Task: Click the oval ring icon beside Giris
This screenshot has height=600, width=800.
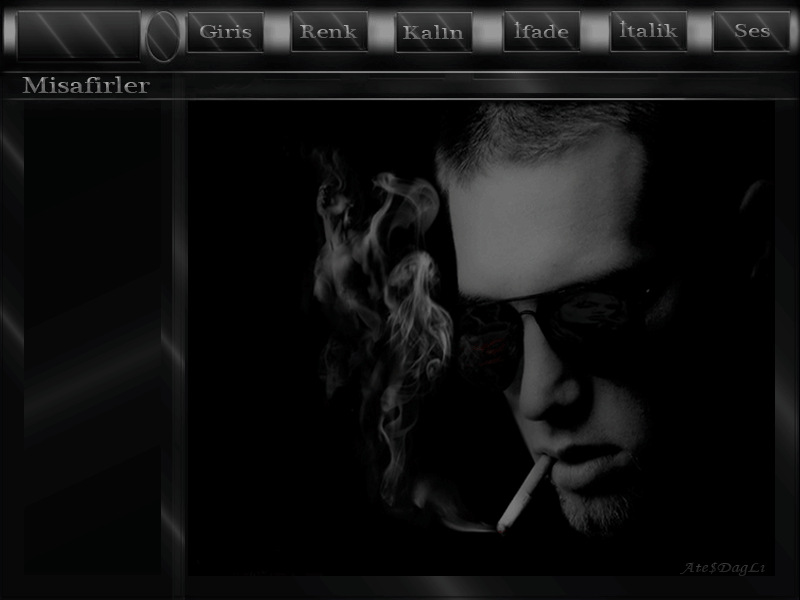Action: coord(163,35)
